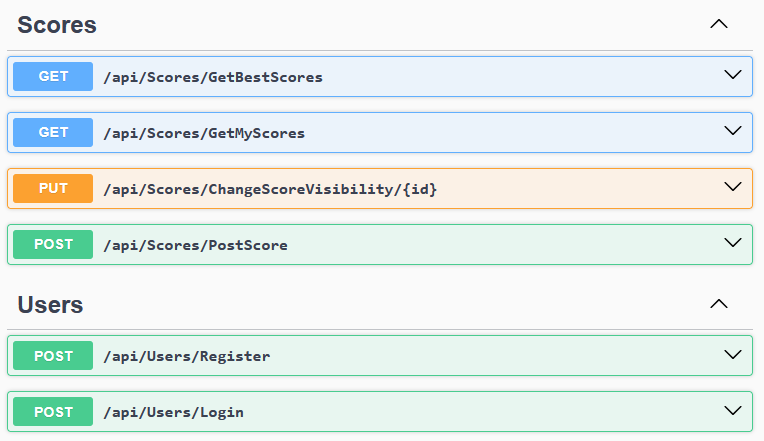764x441 pixels.
Task: Click the chevron icon on Register endpoint
Action: [731, 355]
